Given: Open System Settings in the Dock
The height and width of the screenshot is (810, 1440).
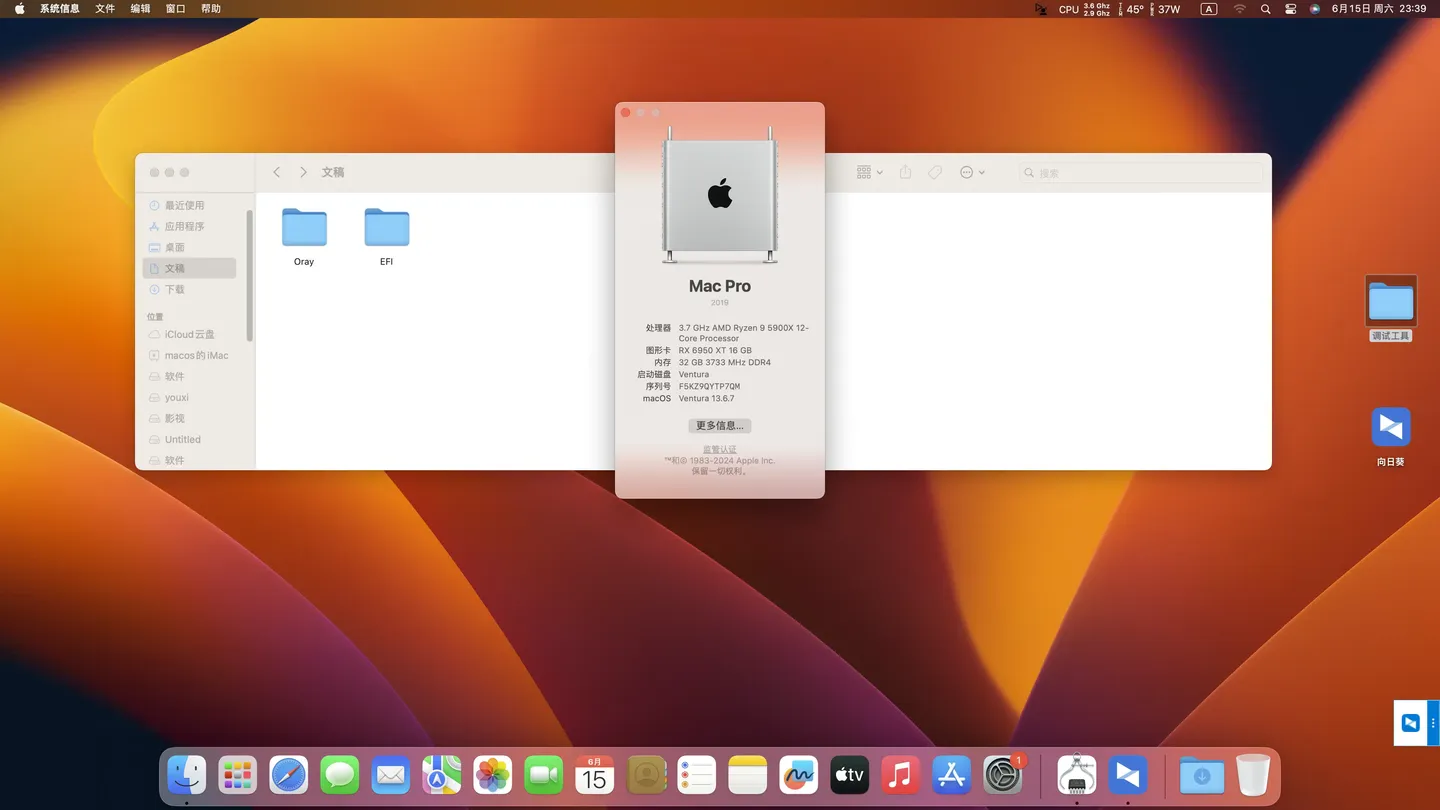Looking at the screenshot, I should coord(1002,775).
